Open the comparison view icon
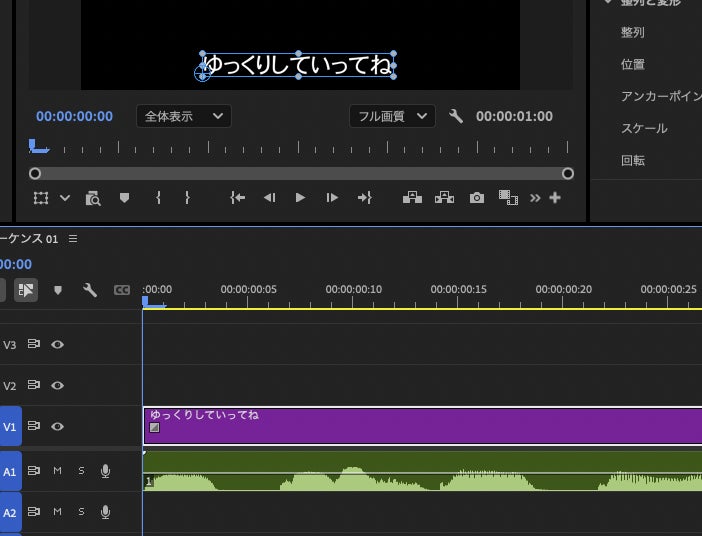Screen dimensions: 702x536 pyautogui.click(x=508, y=197)
